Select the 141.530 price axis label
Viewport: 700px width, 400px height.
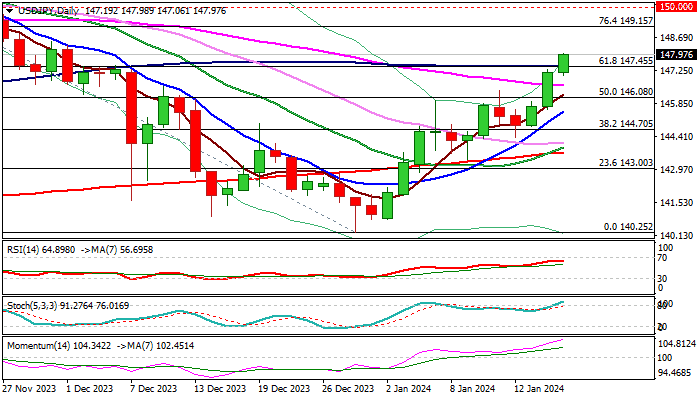point(676,202)
